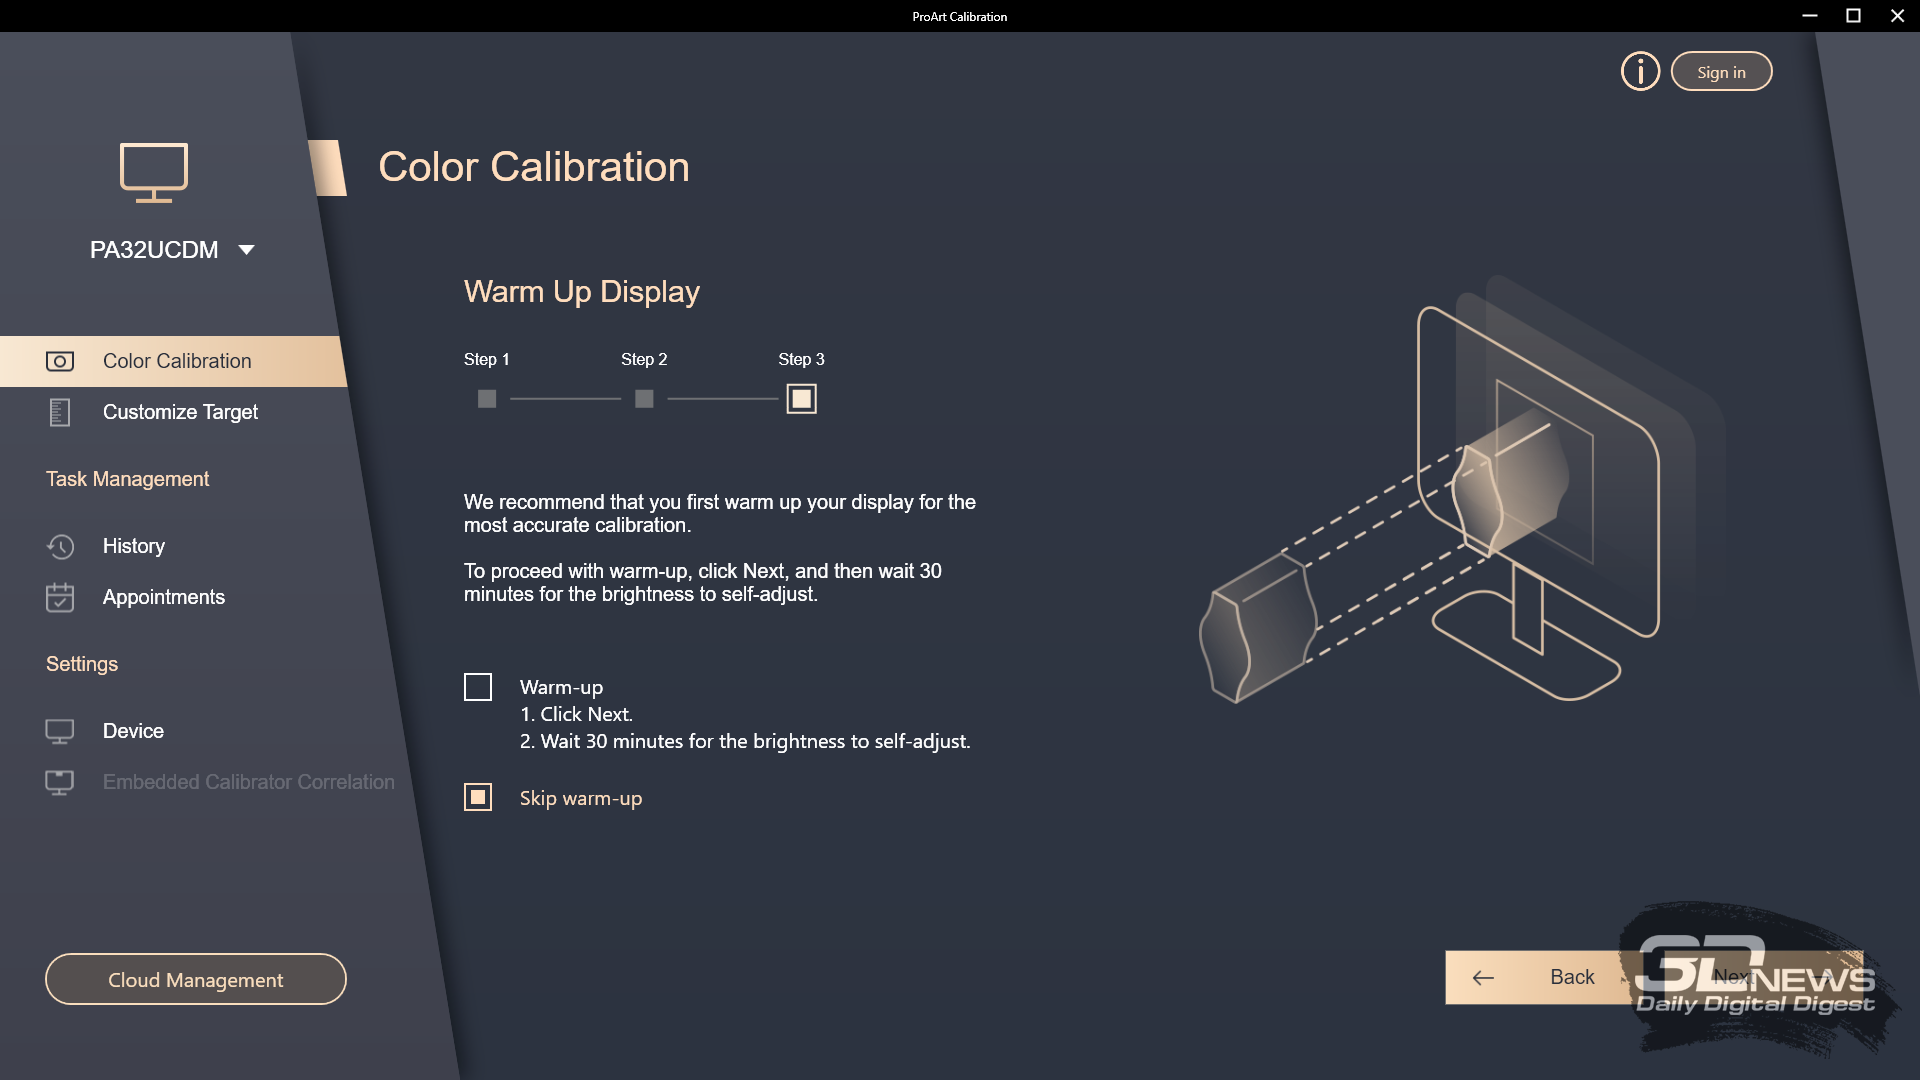Click the Settings section label
This screenshot has height=1080, width=1920.
[x=82, y=664]
